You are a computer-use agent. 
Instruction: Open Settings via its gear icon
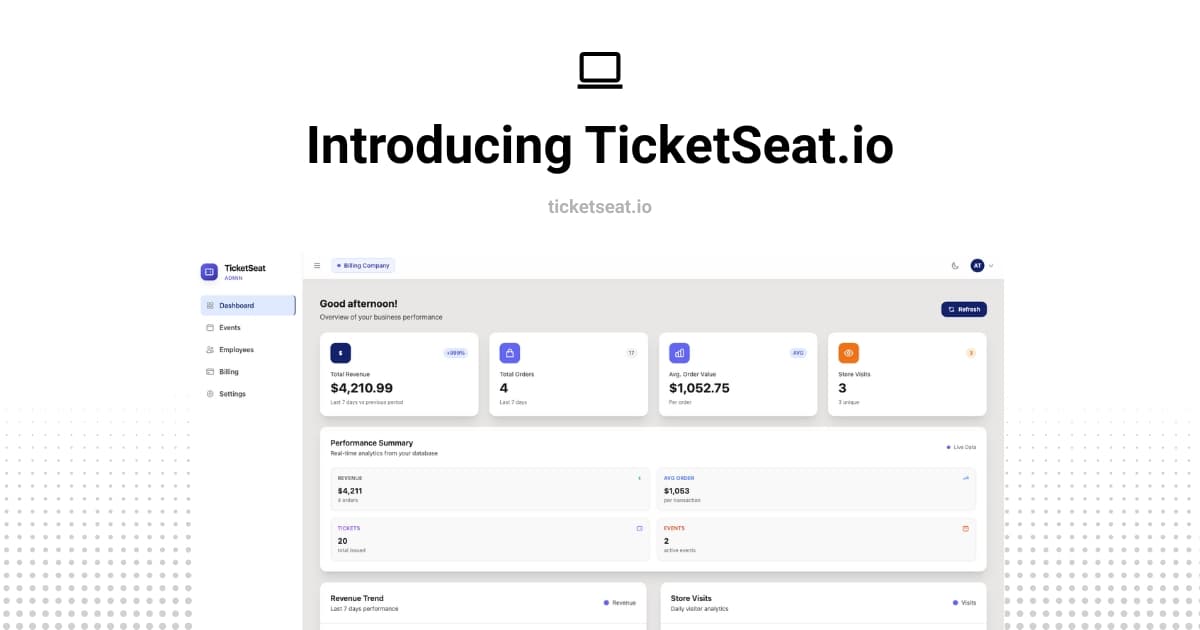click(x=212, y=393)
